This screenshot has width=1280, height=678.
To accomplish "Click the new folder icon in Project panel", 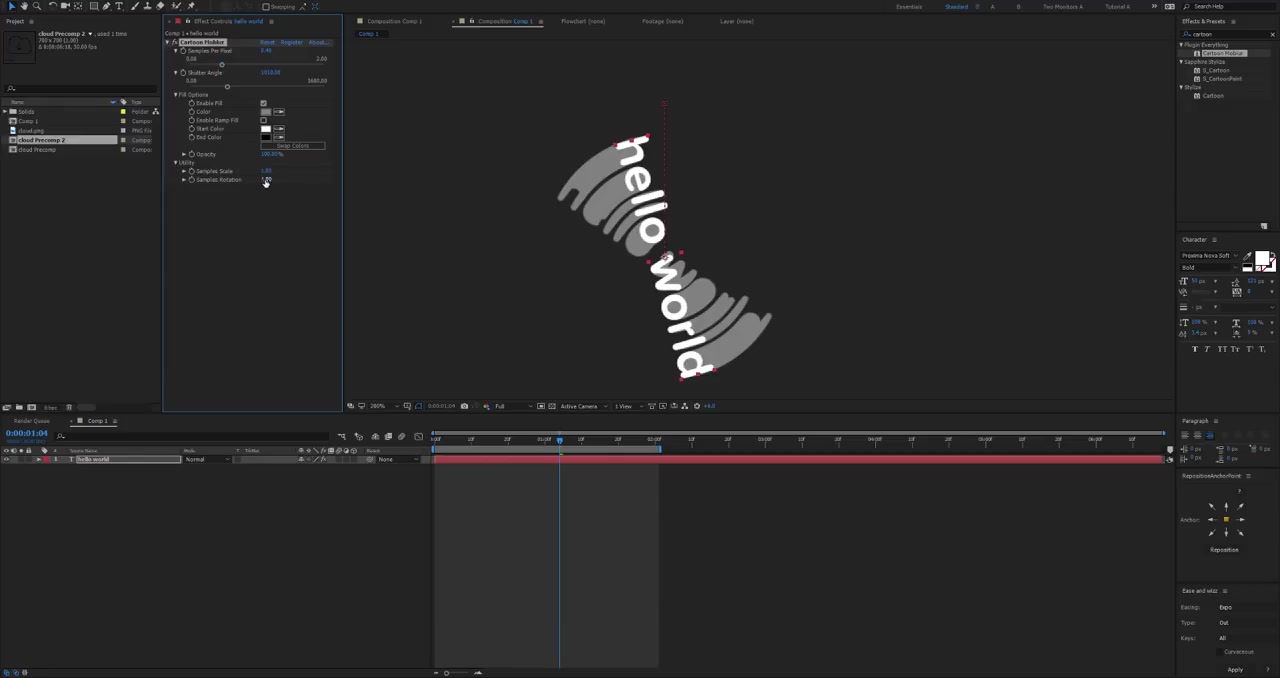I will point(19,407).
